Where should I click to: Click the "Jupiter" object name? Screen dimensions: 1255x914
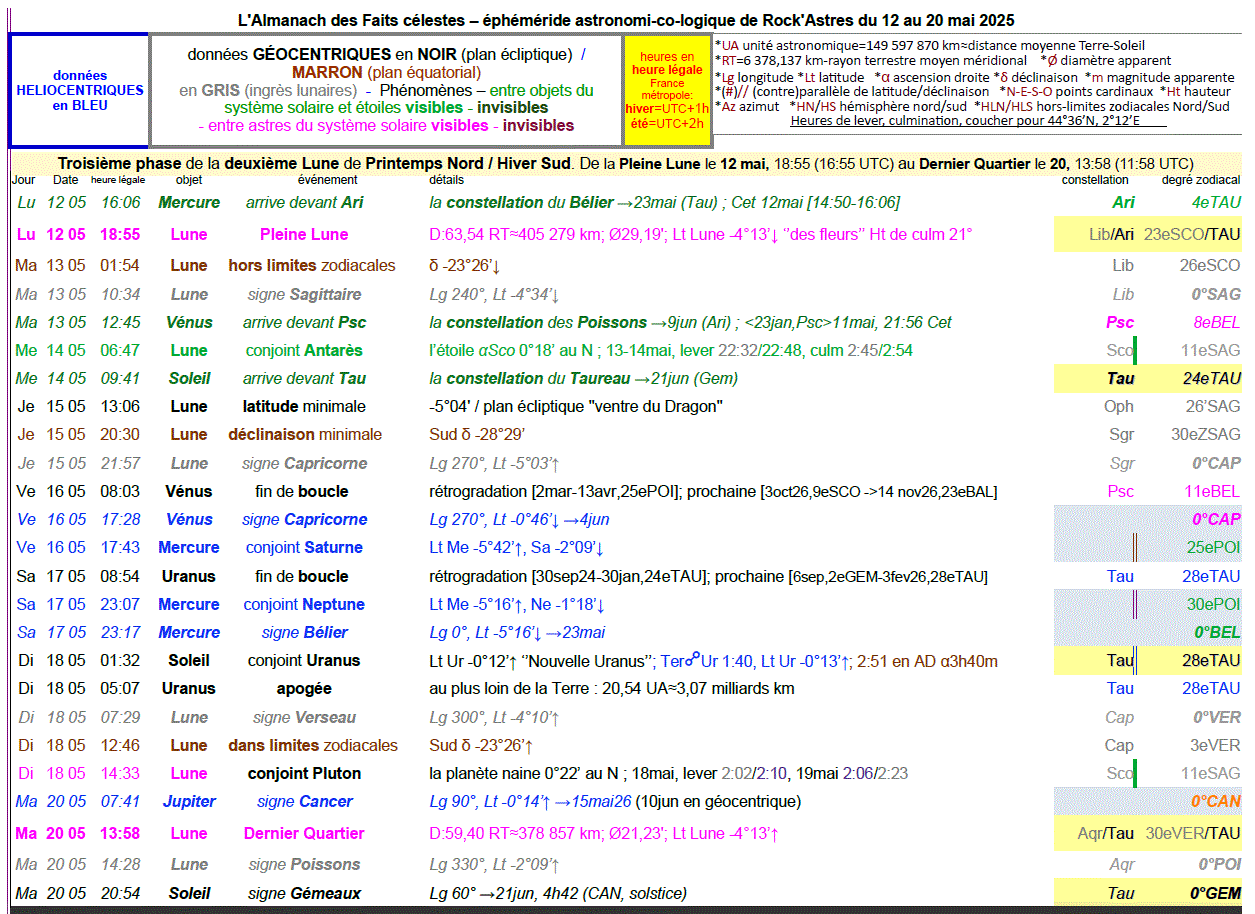point(189,801)
